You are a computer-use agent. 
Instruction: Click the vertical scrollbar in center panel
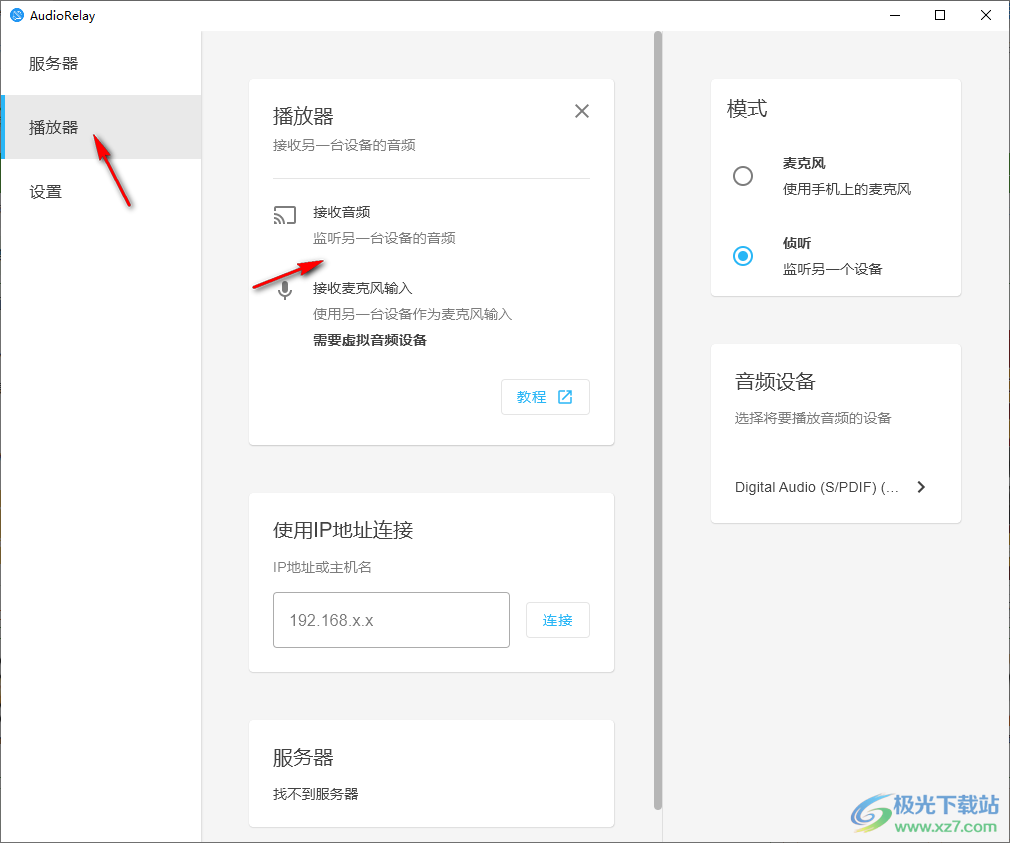[657, 420]
